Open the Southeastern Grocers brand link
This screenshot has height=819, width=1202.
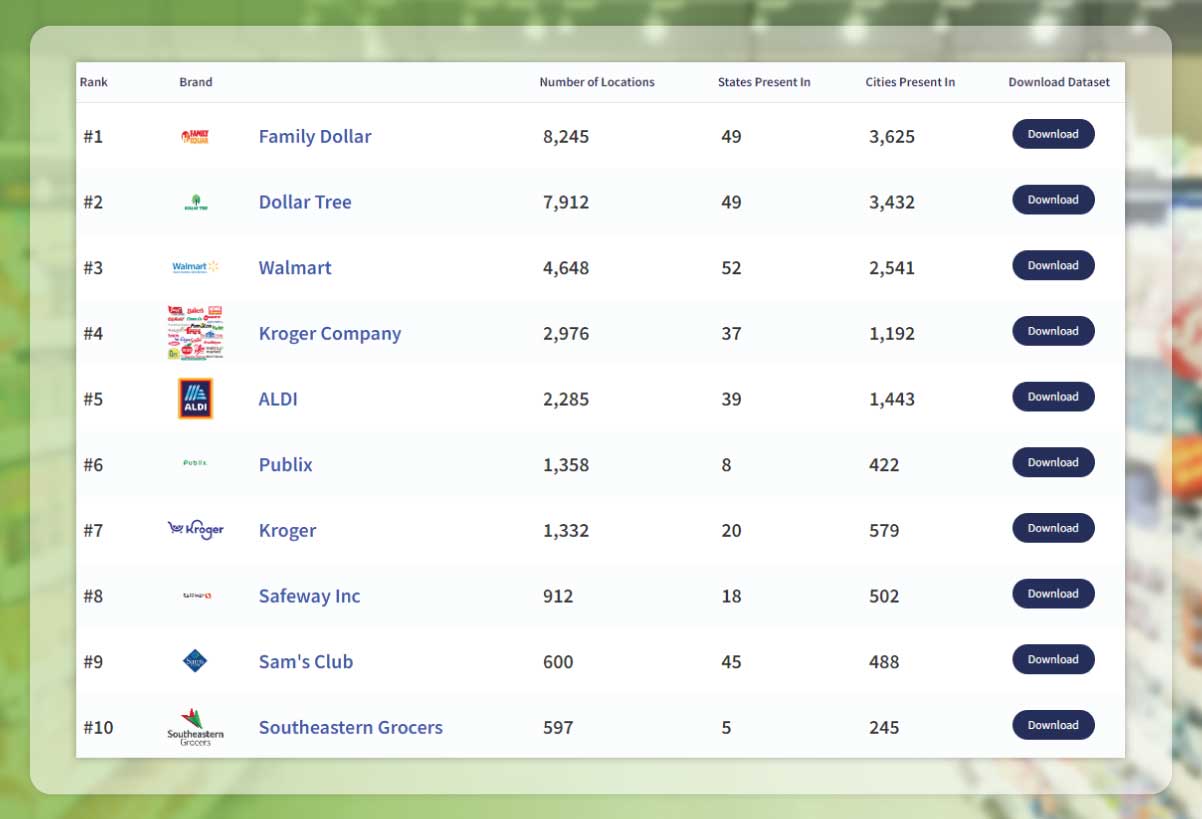(x=351, y=728)
